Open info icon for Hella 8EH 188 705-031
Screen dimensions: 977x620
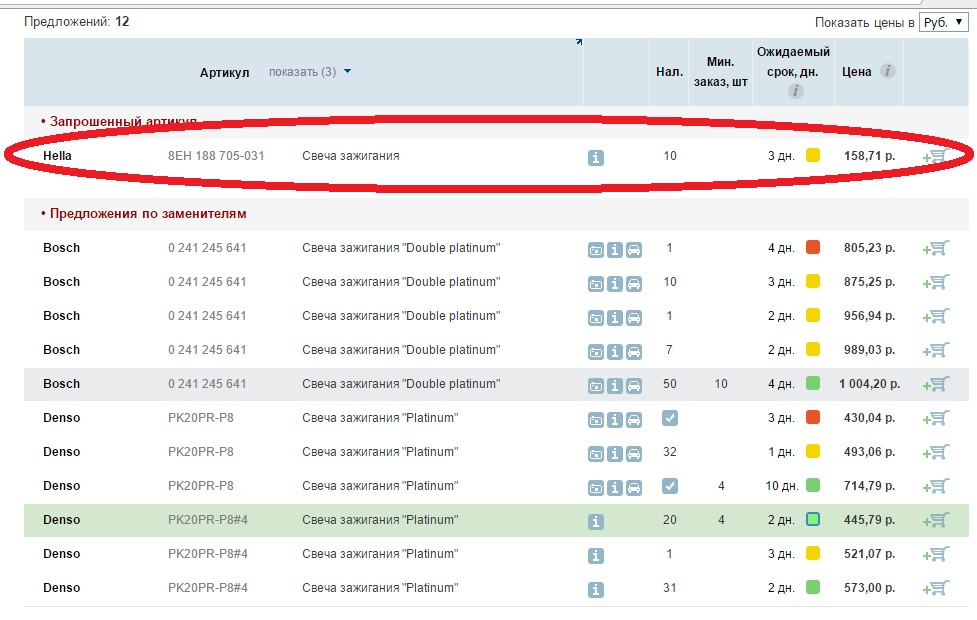pyautogui.click(x=596, y=157)
